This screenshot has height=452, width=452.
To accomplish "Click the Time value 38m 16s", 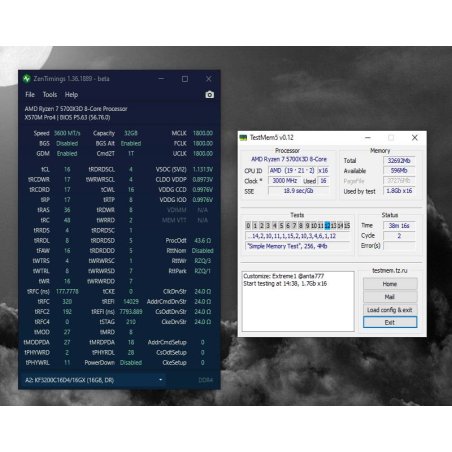I will coord(399,226).
